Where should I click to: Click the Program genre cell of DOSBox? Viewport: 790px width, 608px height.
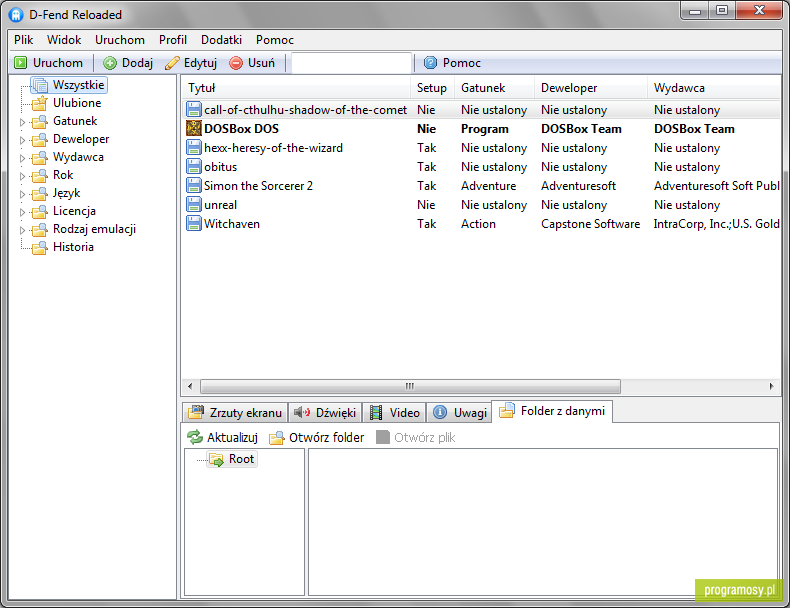tap(485, 129)
